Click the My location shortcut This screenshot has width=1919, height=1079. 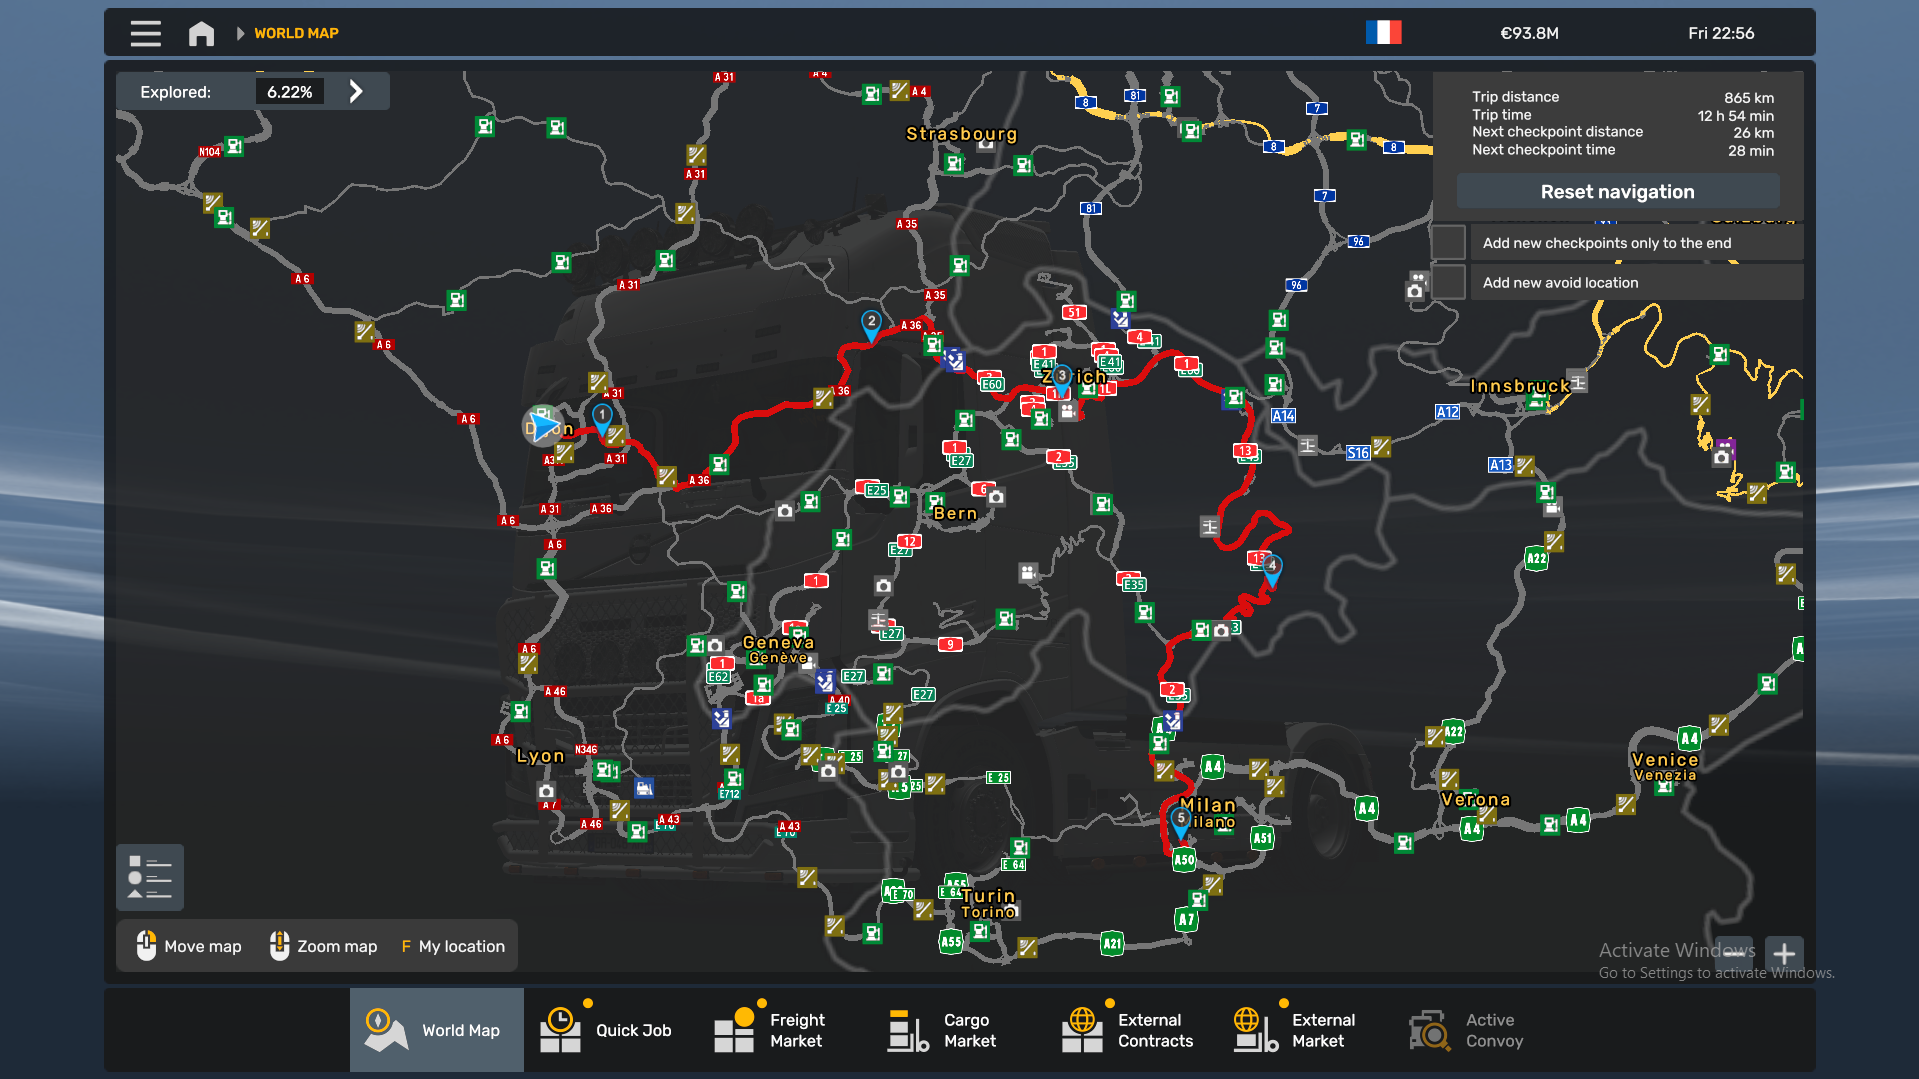click(x=453, y=946)
